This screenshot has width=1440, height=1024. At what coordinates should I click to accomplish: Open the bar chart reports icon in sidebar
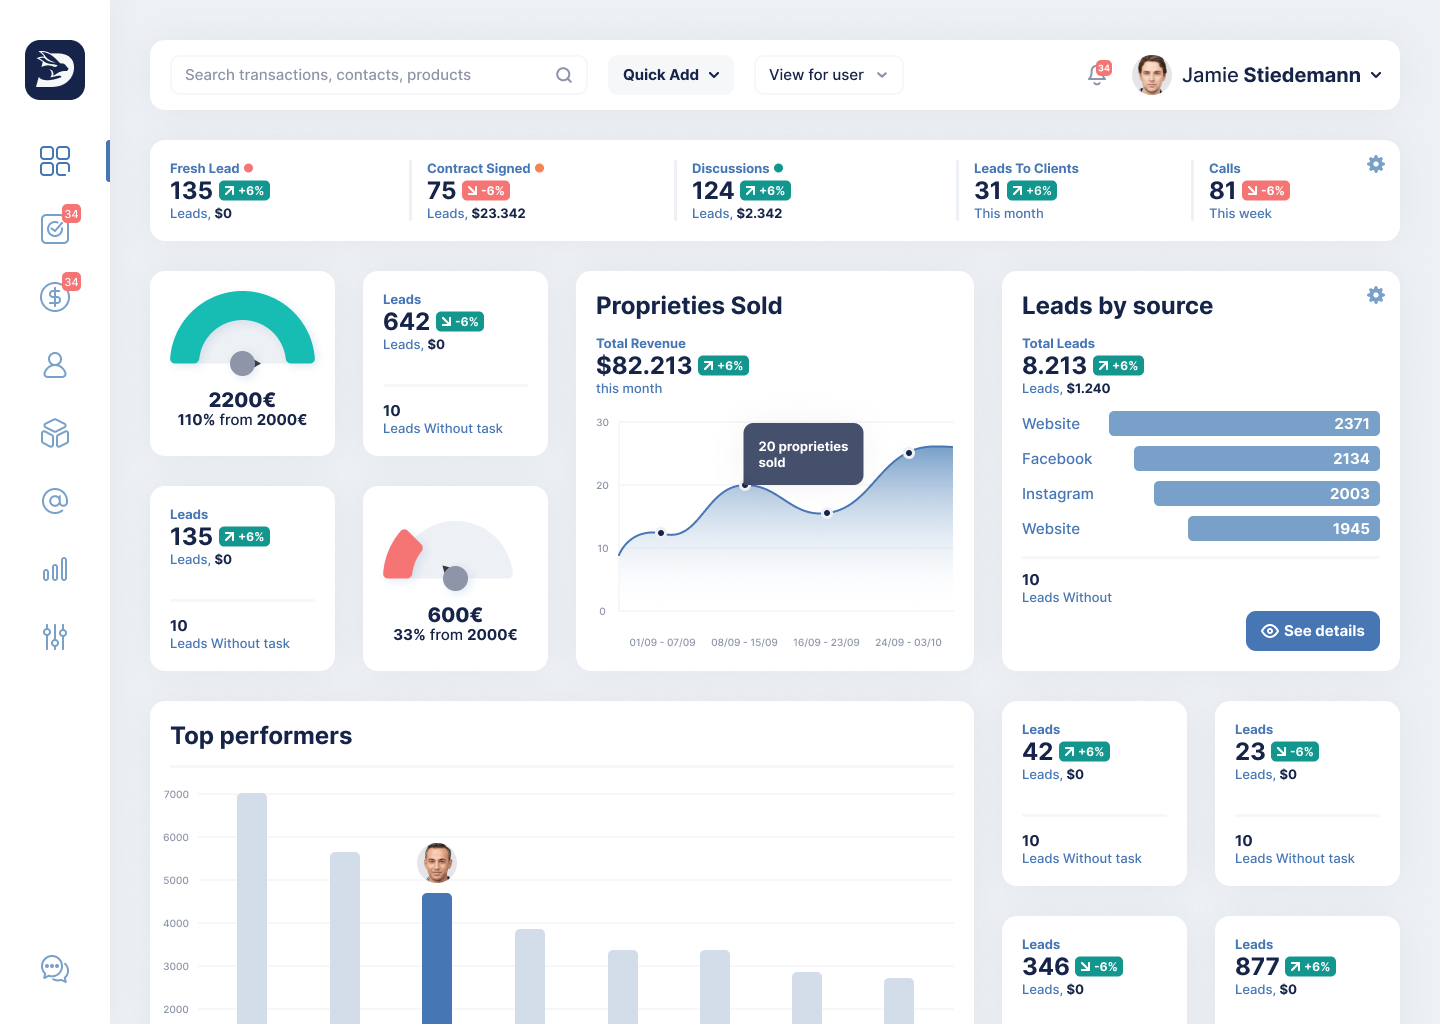click(x=55, y=569)
